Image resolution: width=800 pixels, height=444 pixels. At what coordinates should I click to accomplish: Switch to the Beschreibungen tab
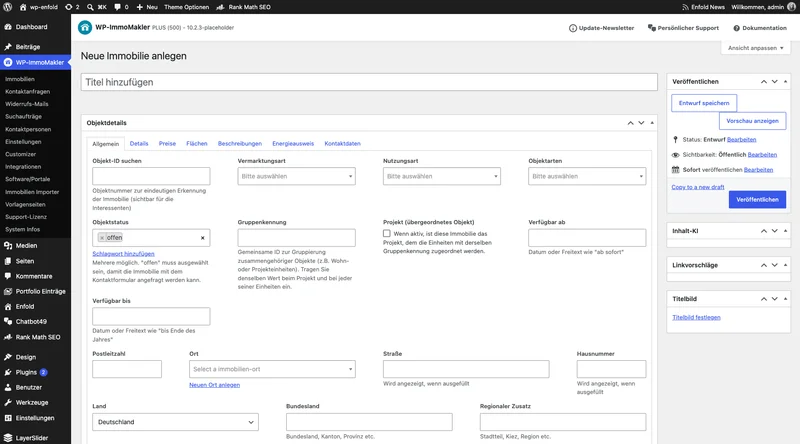tap(240, 144)
